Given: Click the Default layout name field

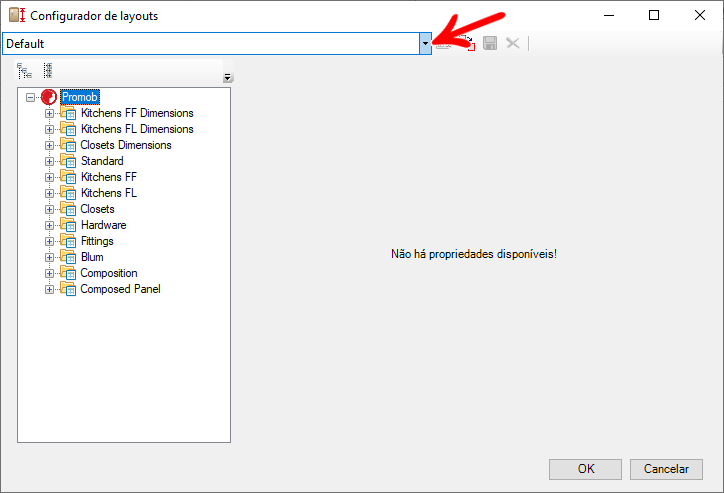Looking at the screenshot, I should pyautogui.click(x=211, y=44).
